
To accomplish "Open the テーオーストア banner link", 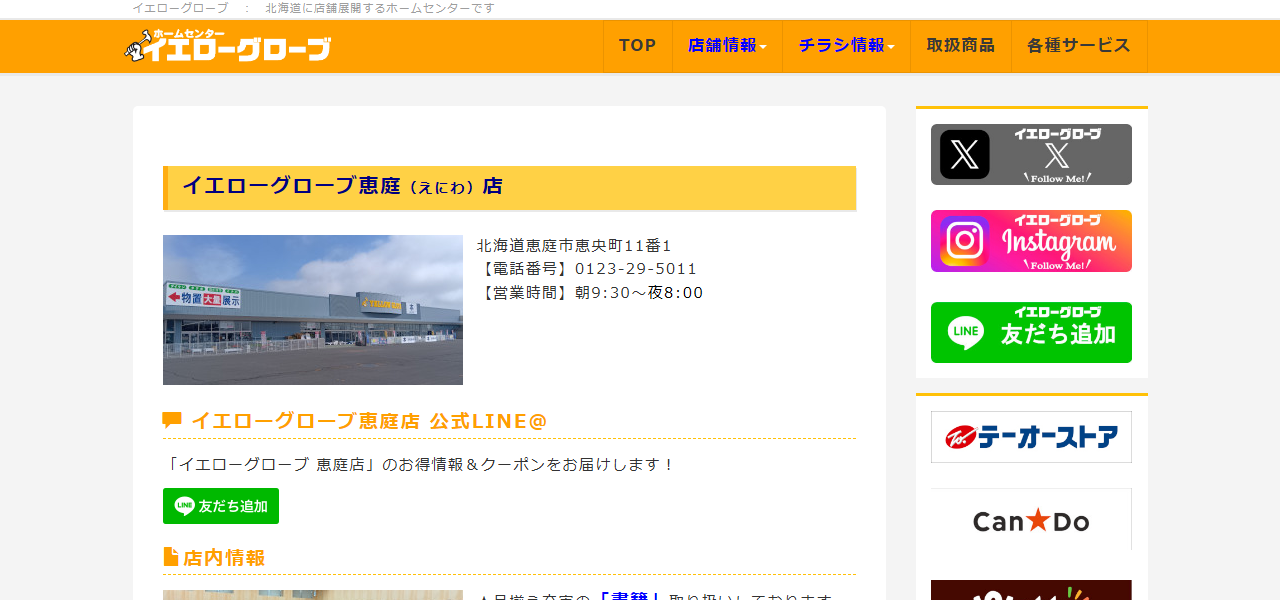I will tap(1031, 437).
